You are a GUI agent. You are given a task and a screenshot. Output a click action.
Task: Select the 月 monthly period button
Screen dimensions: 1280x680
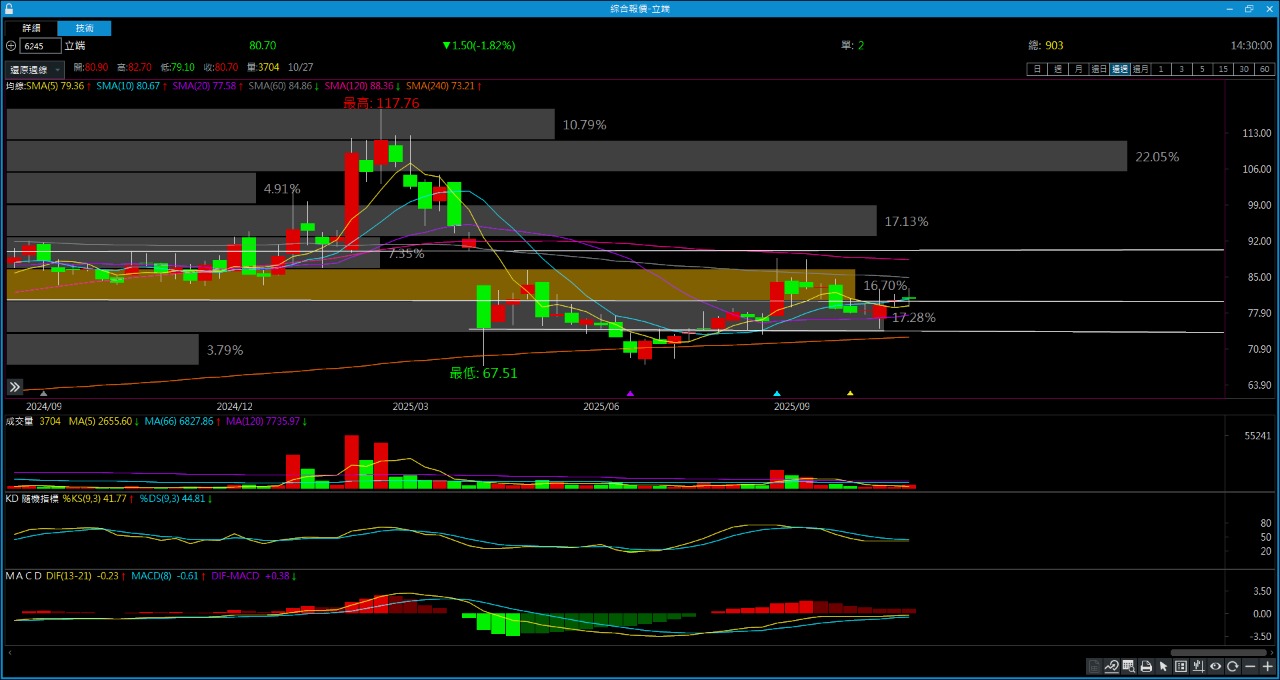pyautogui.click(x=1078, y=69)
